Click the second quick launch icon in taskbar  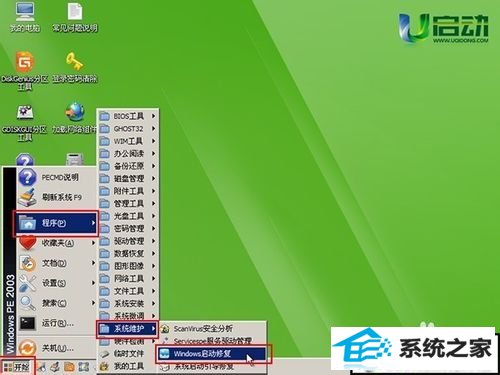[x=55, y=367]
